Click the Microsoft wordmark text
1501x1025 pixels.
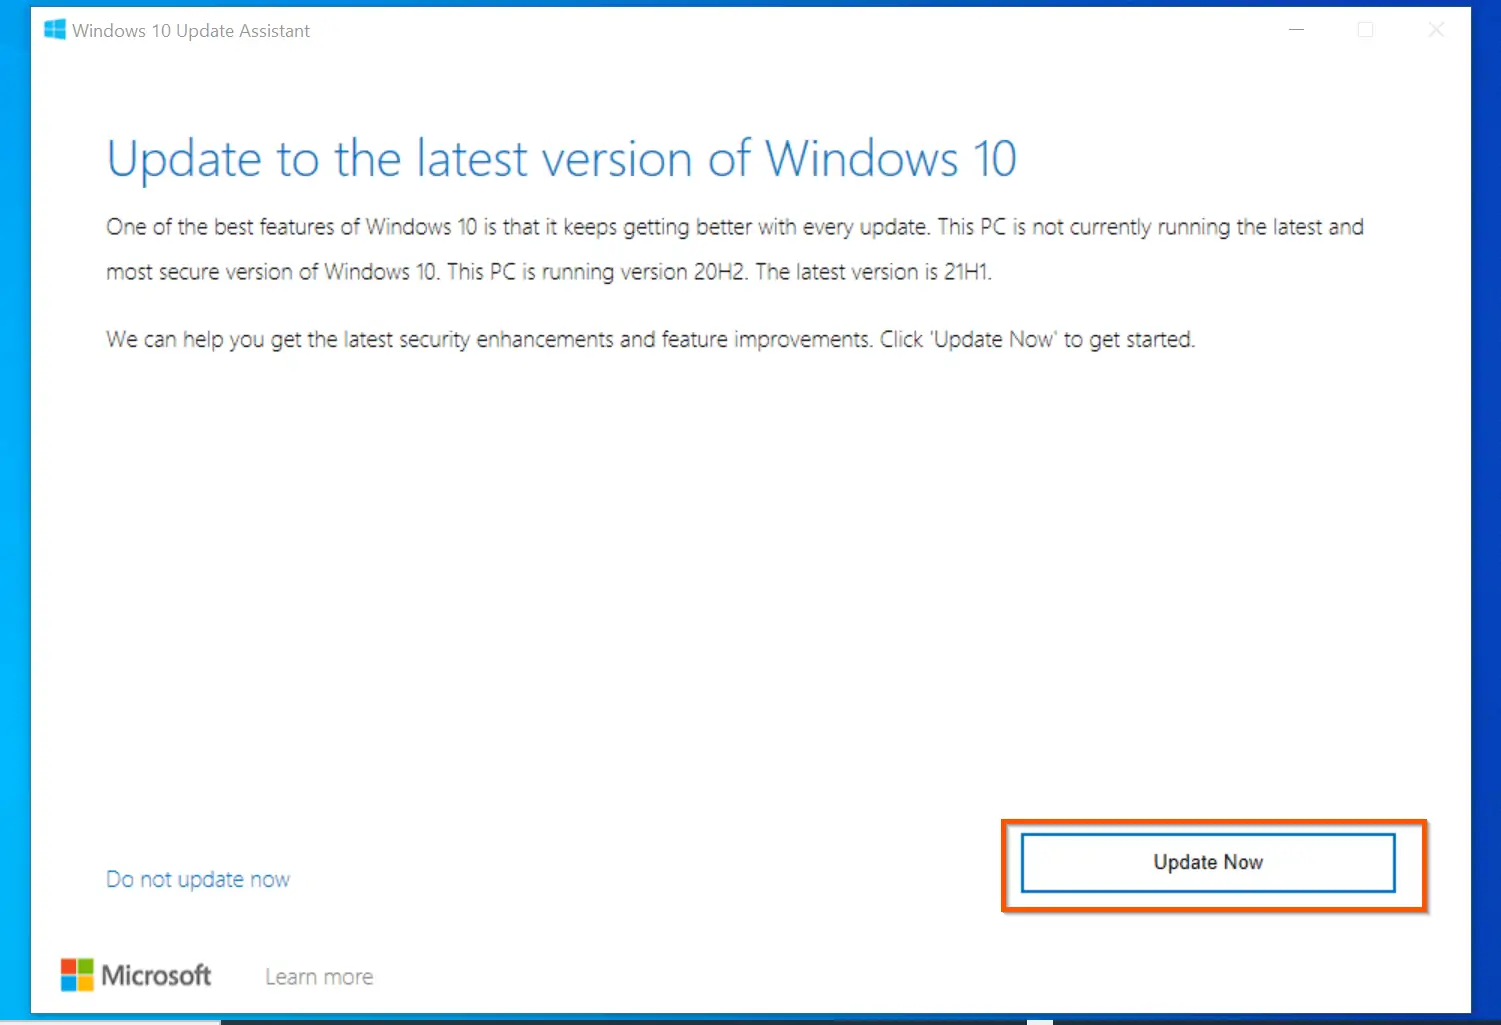click(156, 975)
